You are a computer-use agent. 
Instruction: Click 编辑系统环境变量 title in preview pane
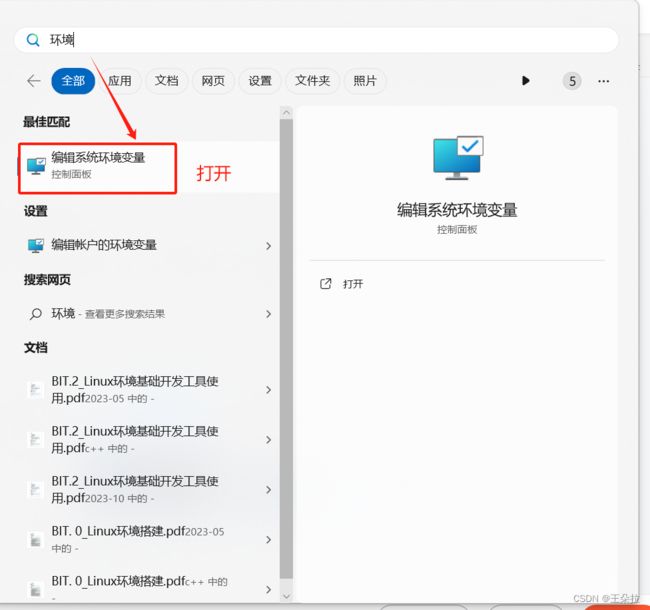point(457,210)
